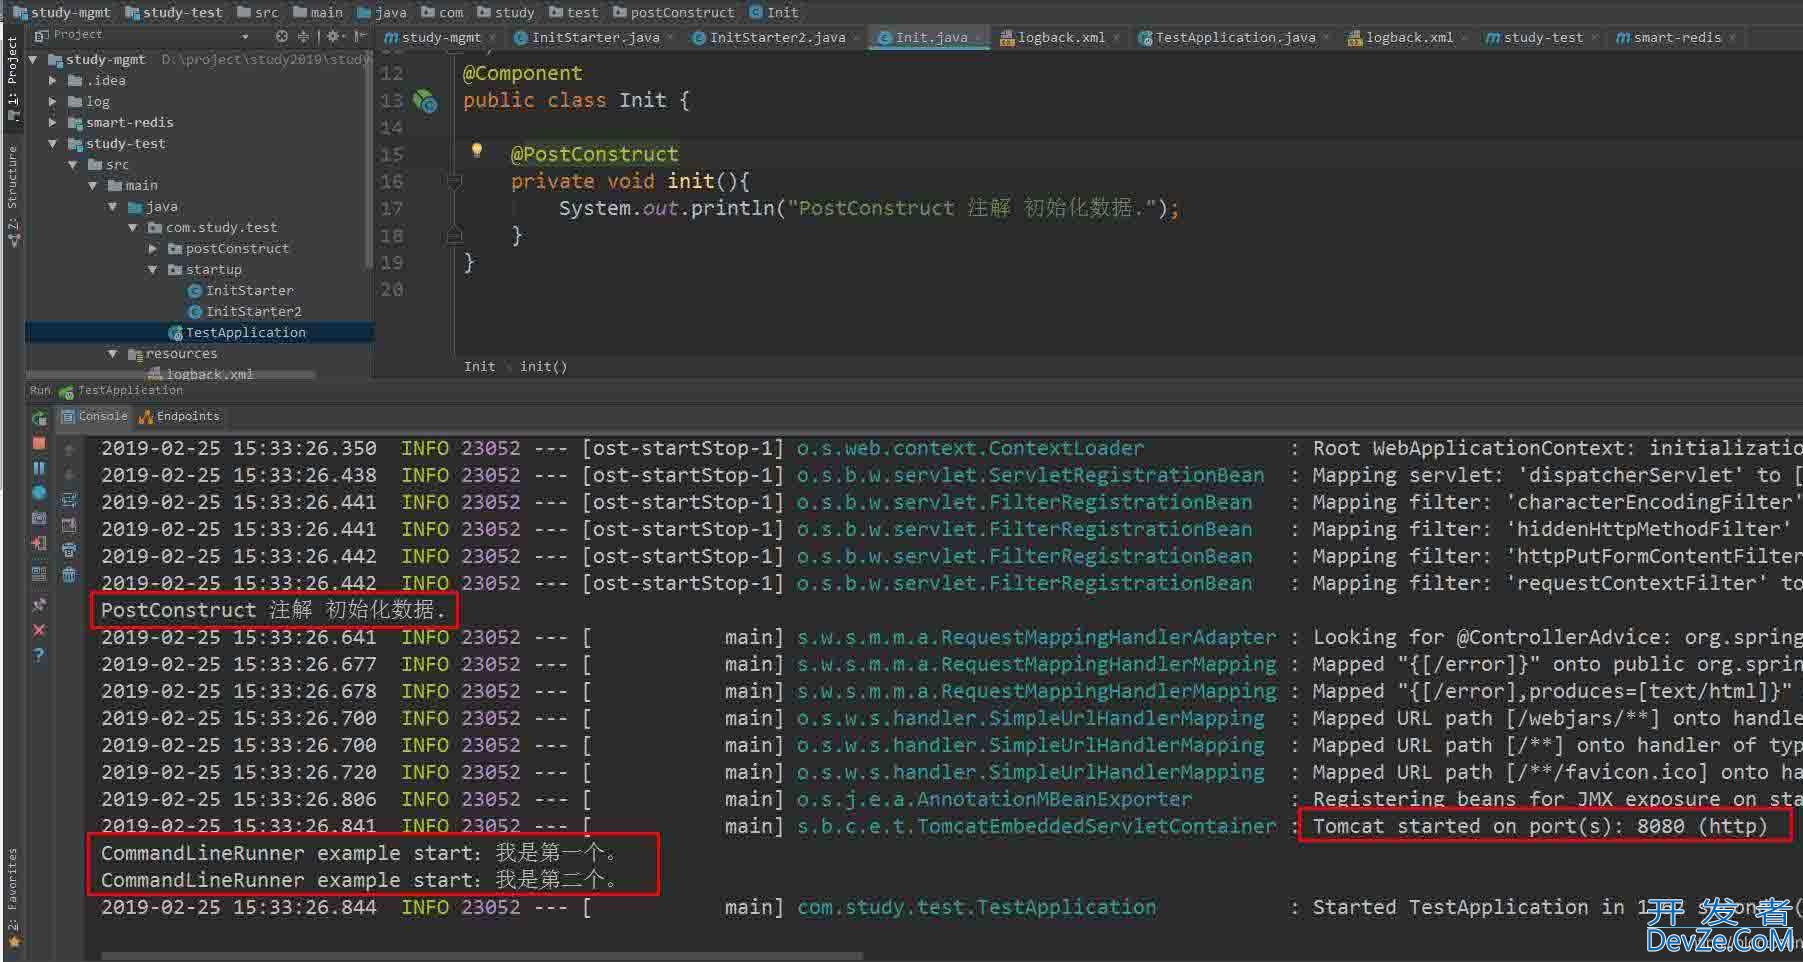The image size is (1803, 962).
Task: Click the pin tab icon in Run sidebar
Action: tap(39, 605)
